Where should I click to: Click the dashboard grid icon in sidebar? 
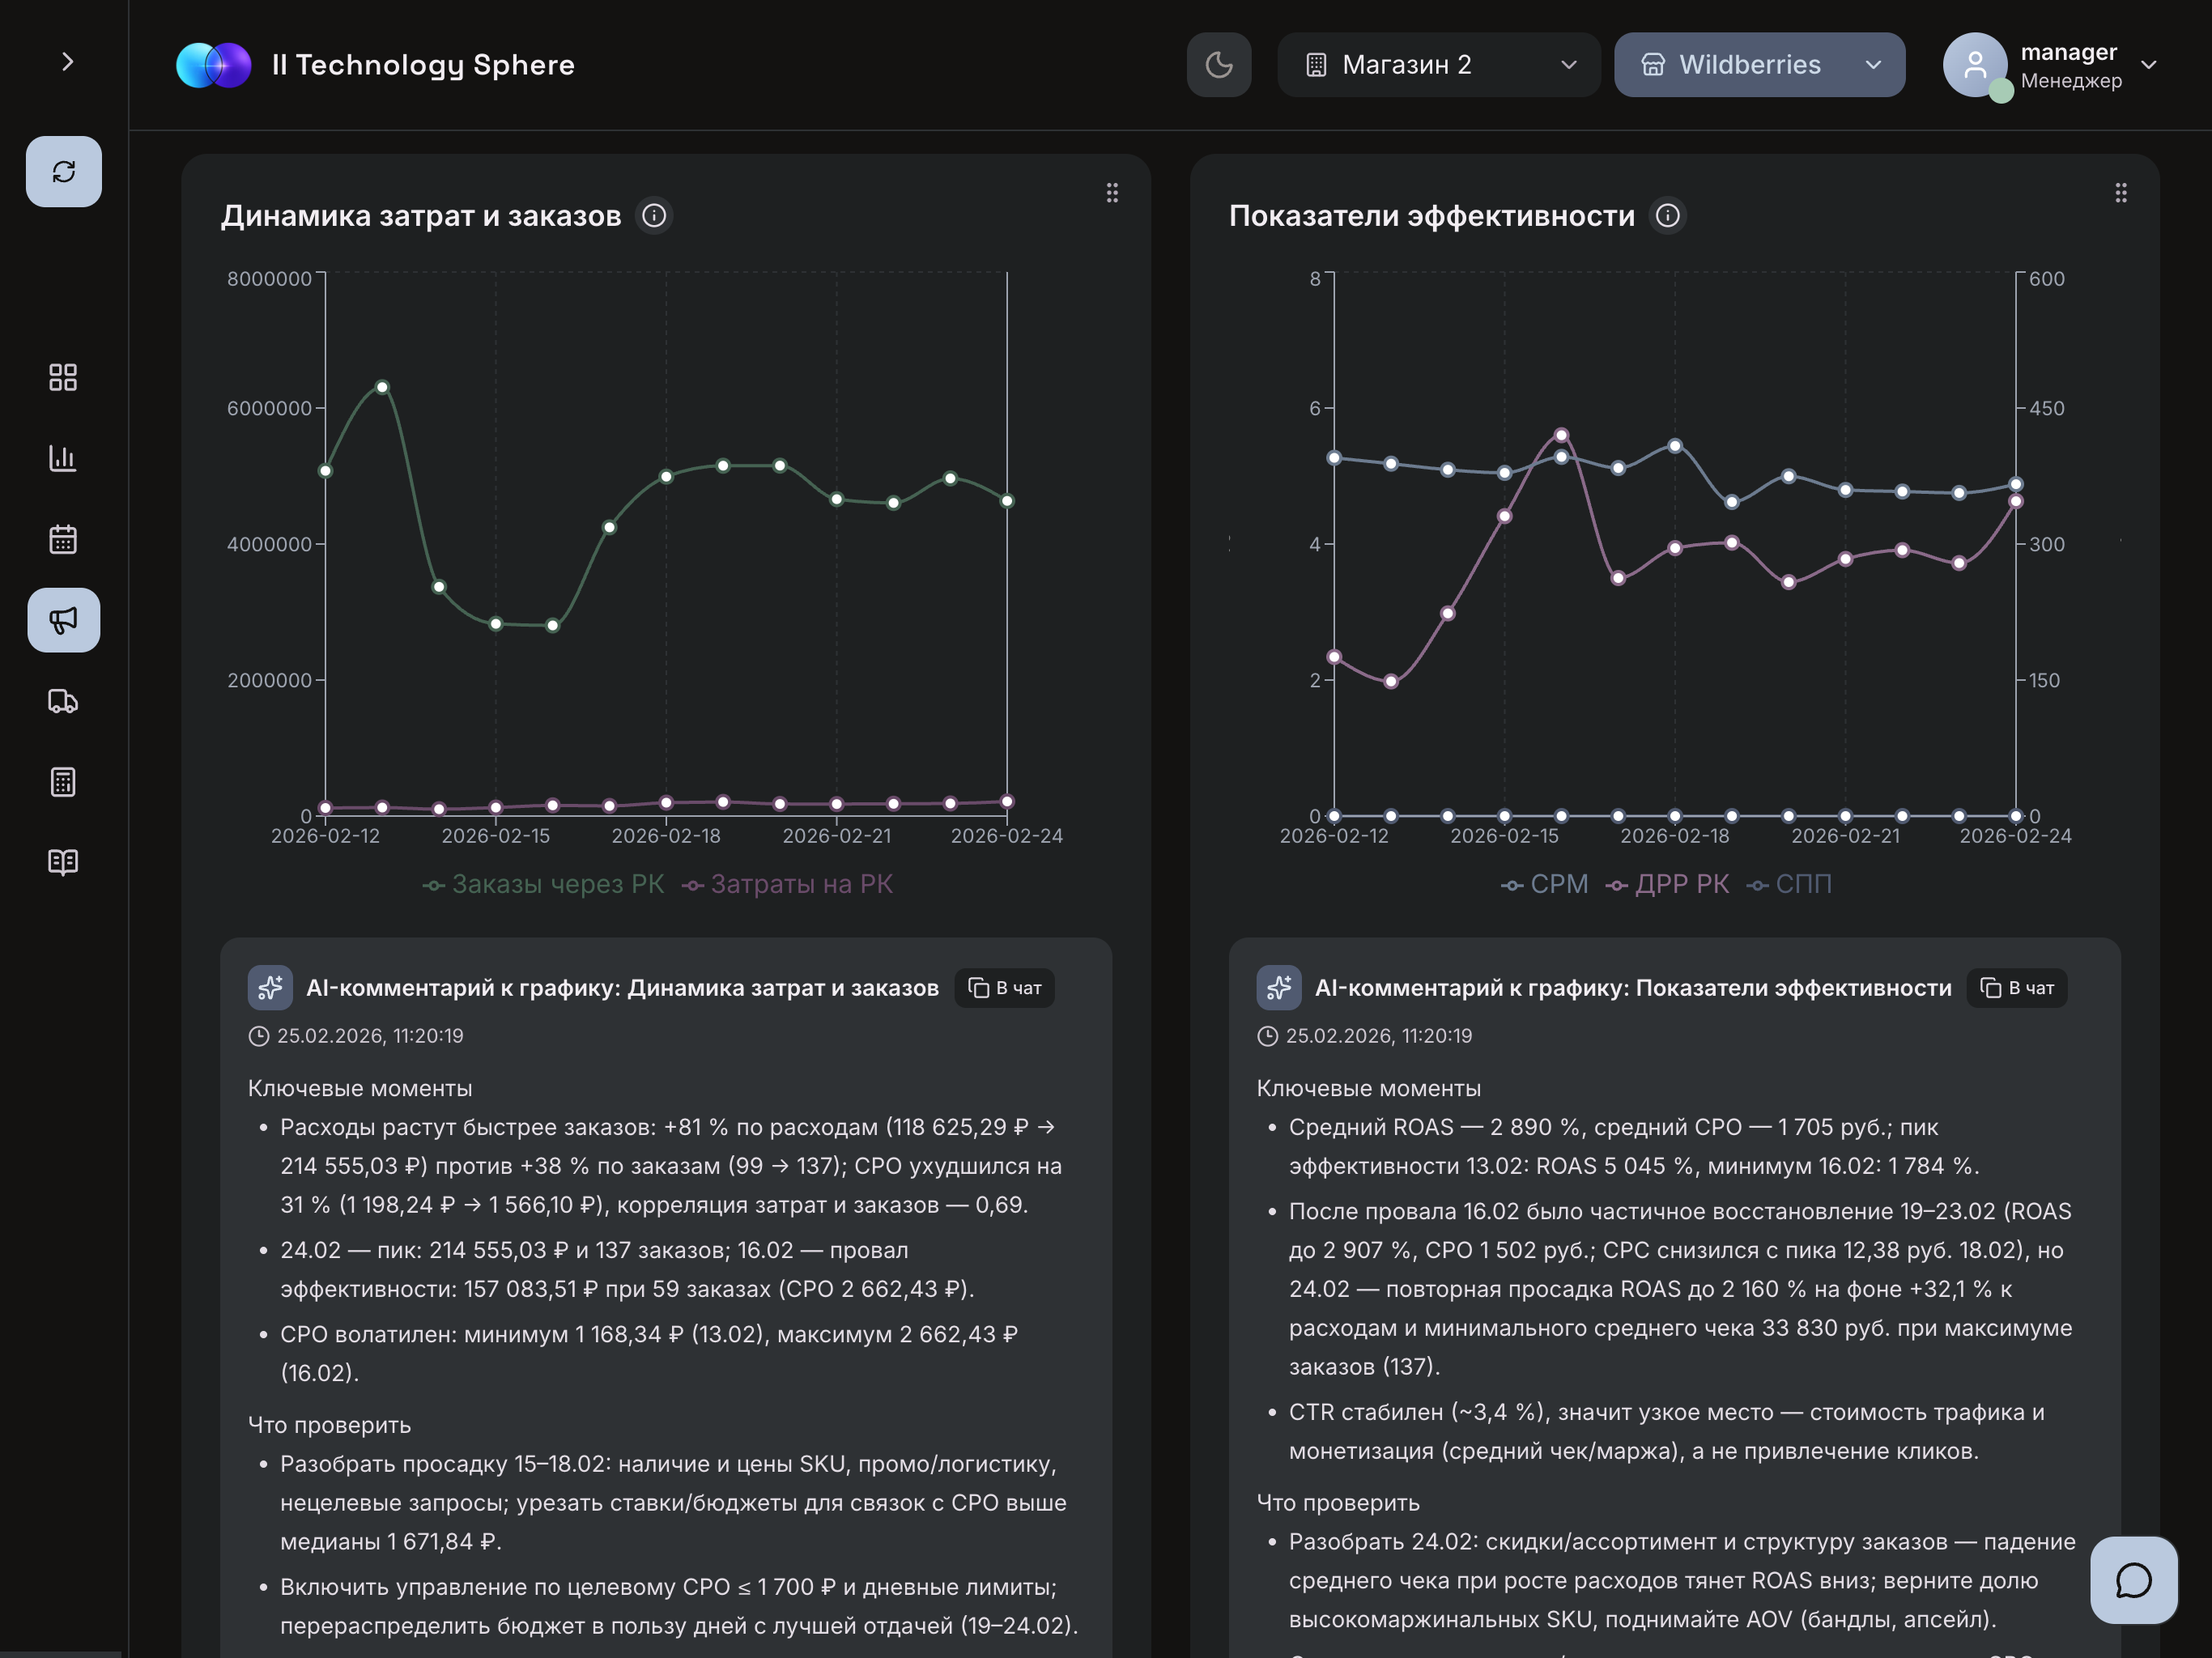(63, 378)
